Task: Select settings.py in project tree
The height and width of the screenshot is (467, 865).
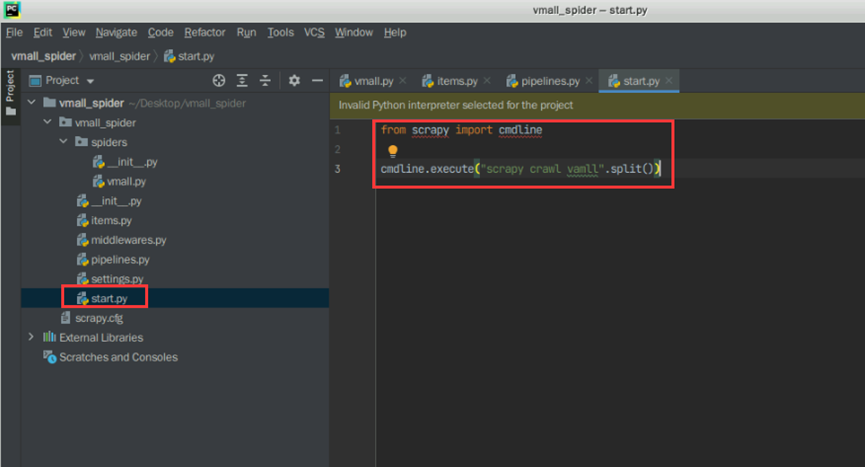Action: click(x=117, y=279)
